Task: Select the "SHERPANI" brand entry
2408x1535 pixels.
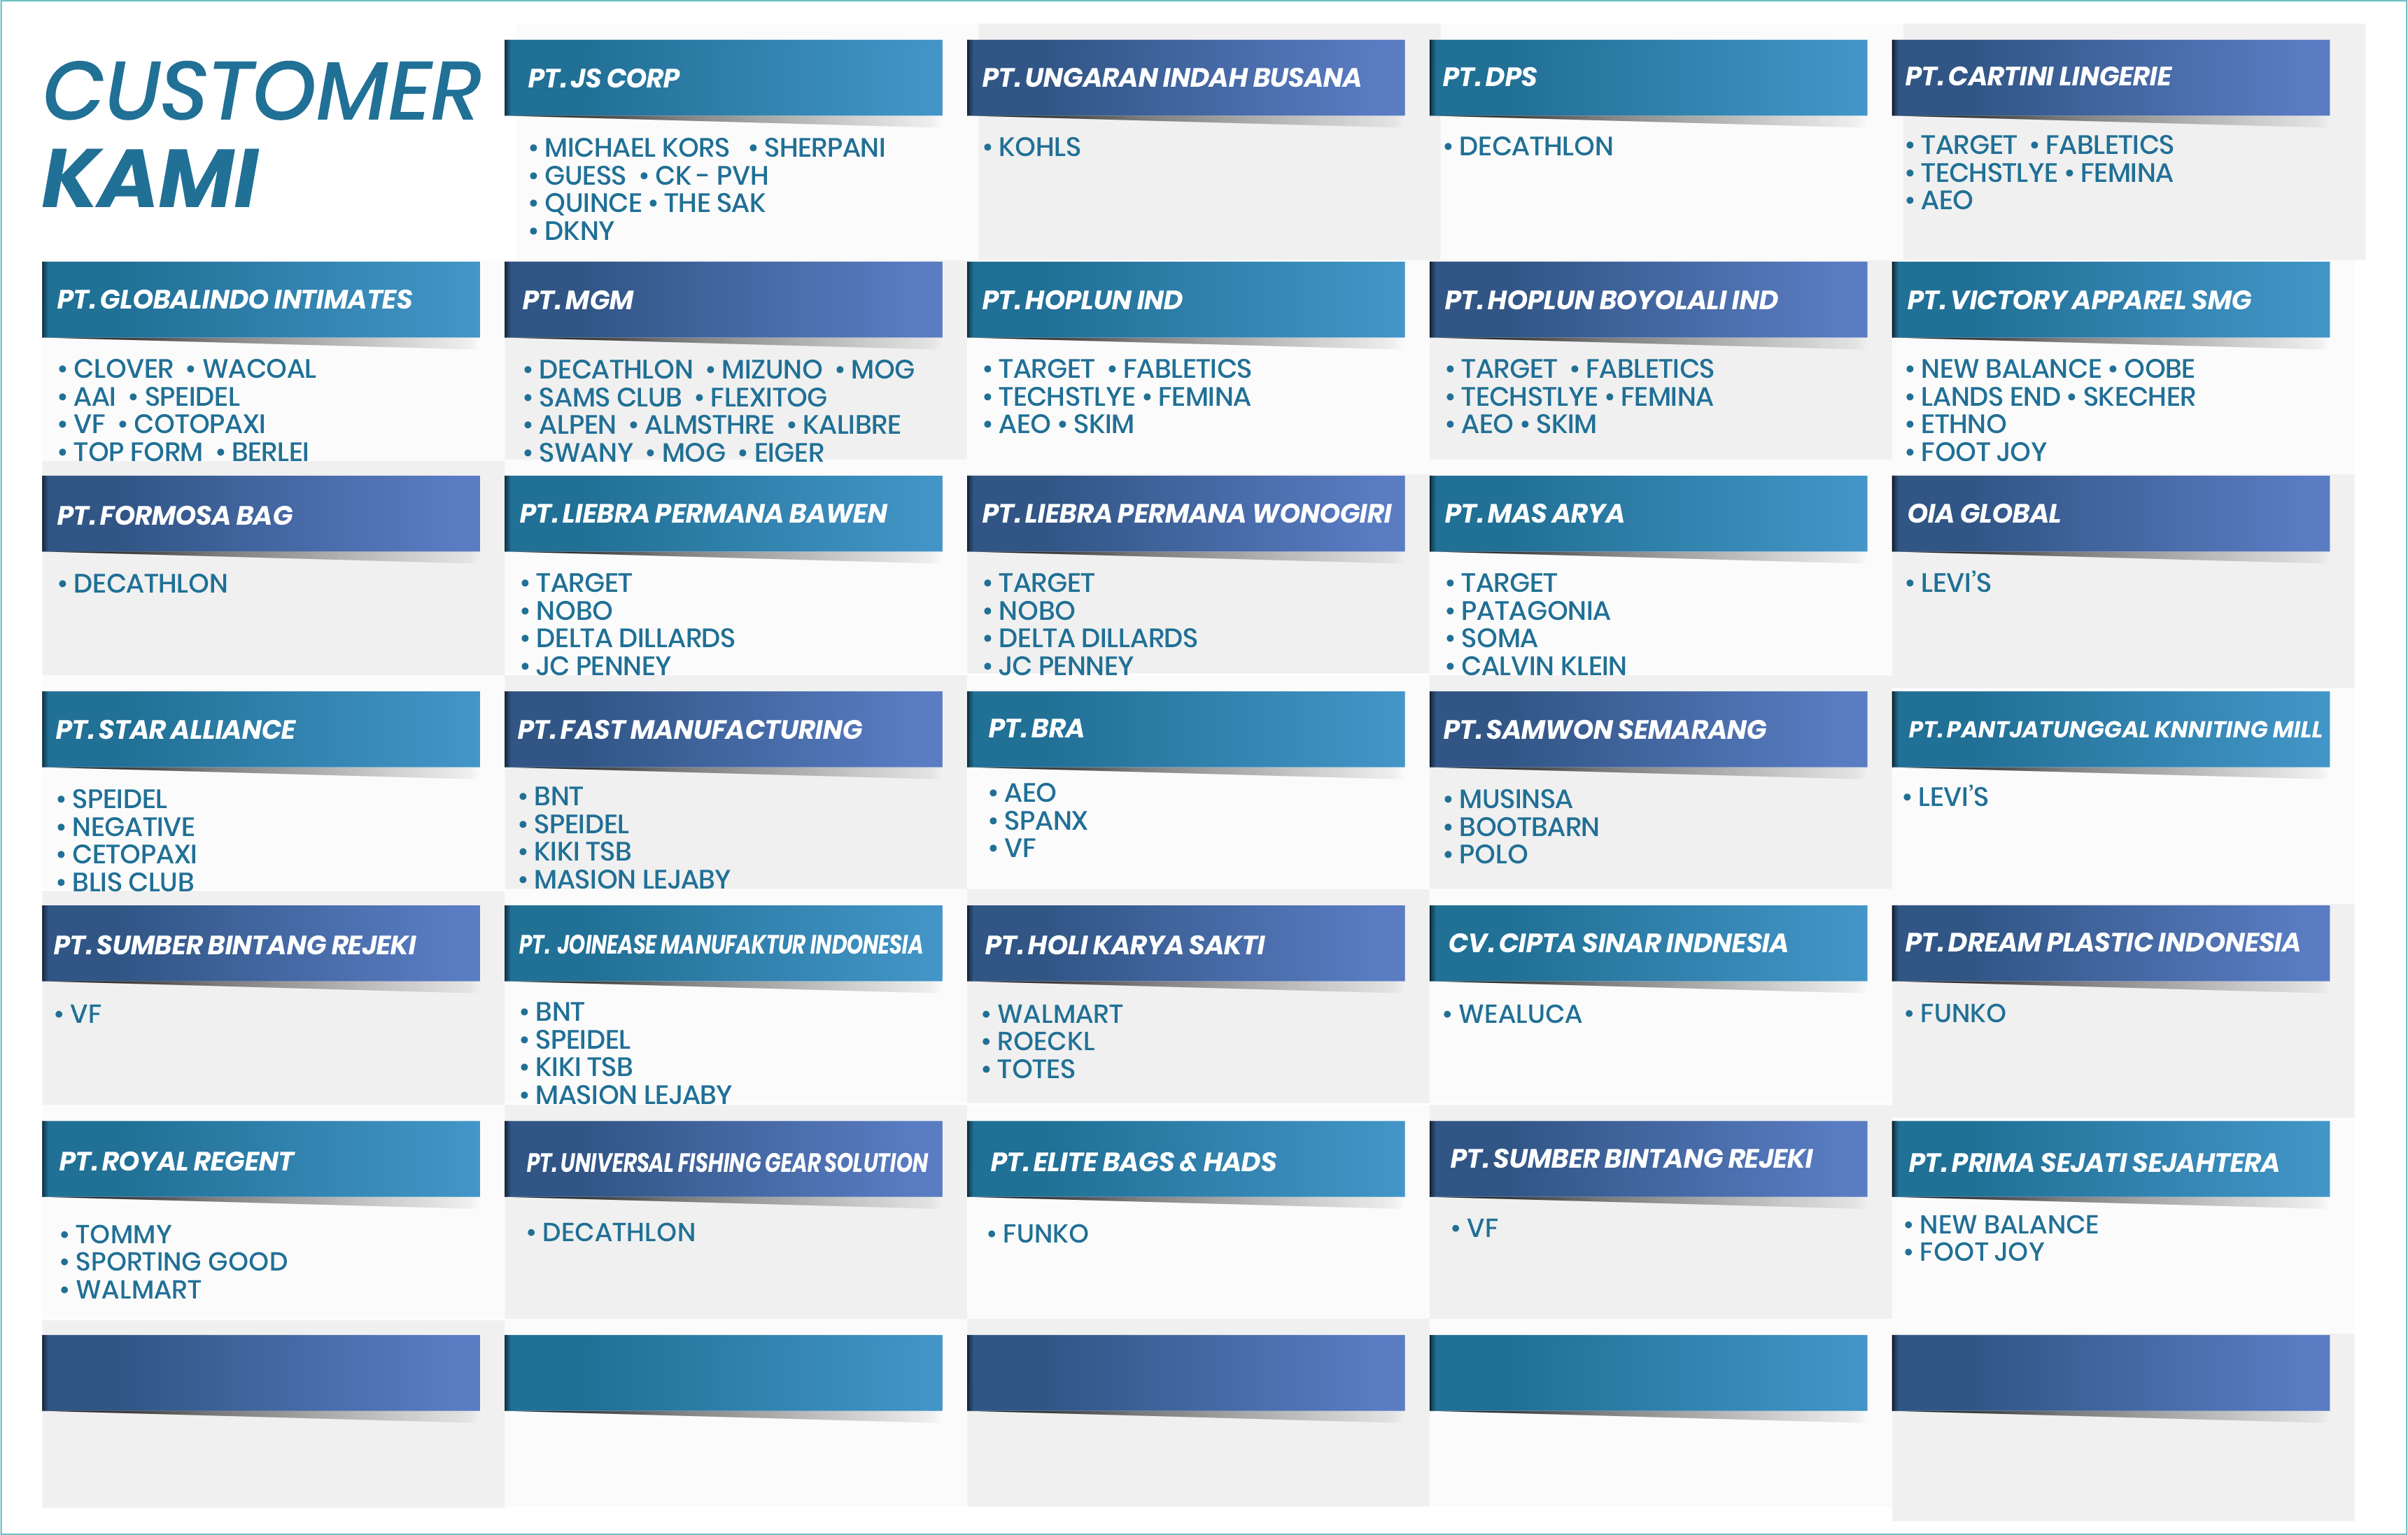Action: (824, 148)
